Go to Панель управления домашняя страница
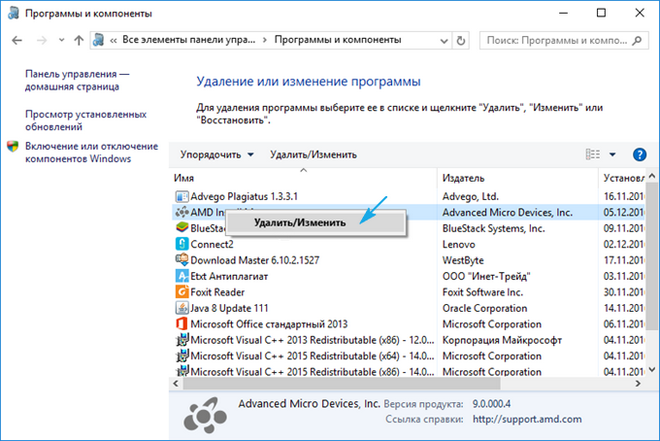660x441 pixels. [x=77, y=81]
